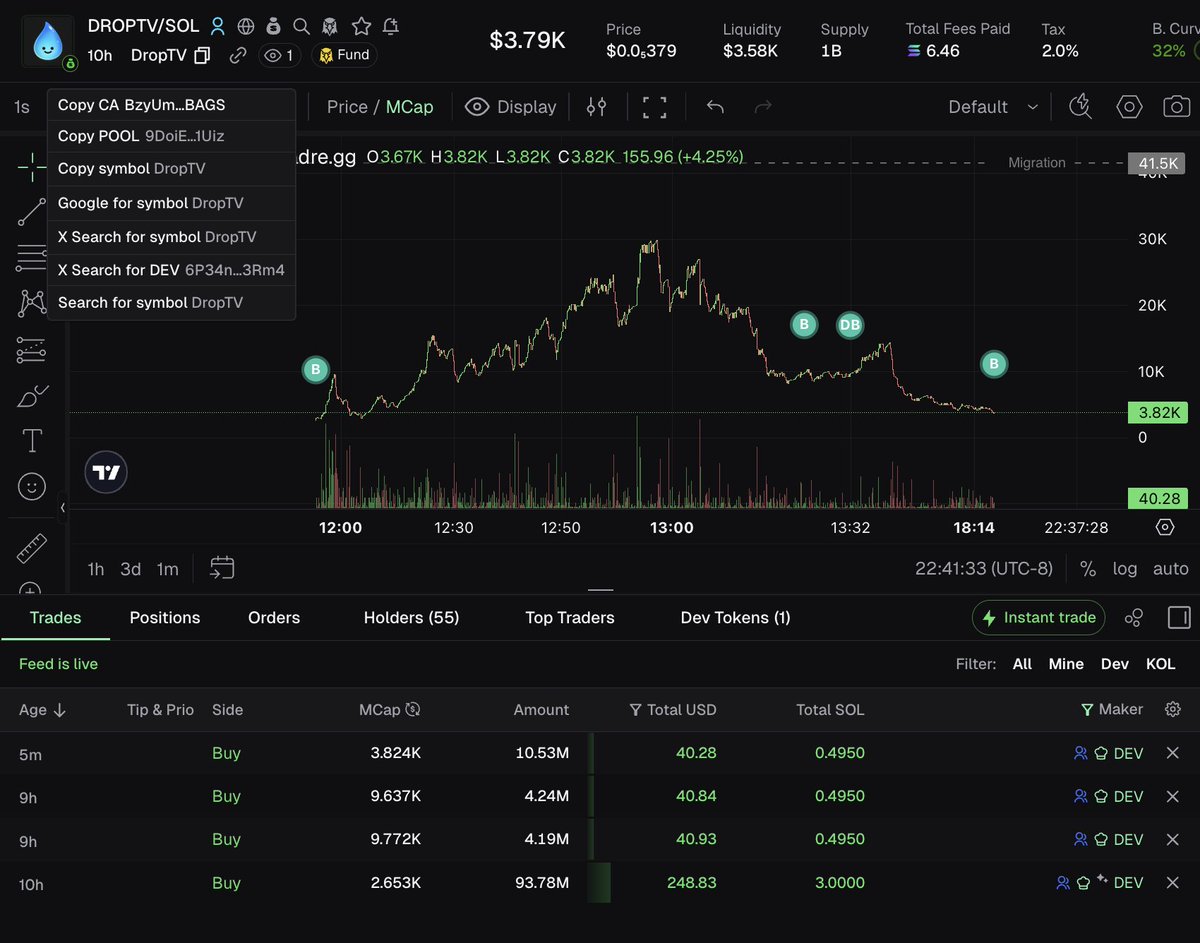Open the Positions tab
The image size is (1200, 943).
(165, 618)
